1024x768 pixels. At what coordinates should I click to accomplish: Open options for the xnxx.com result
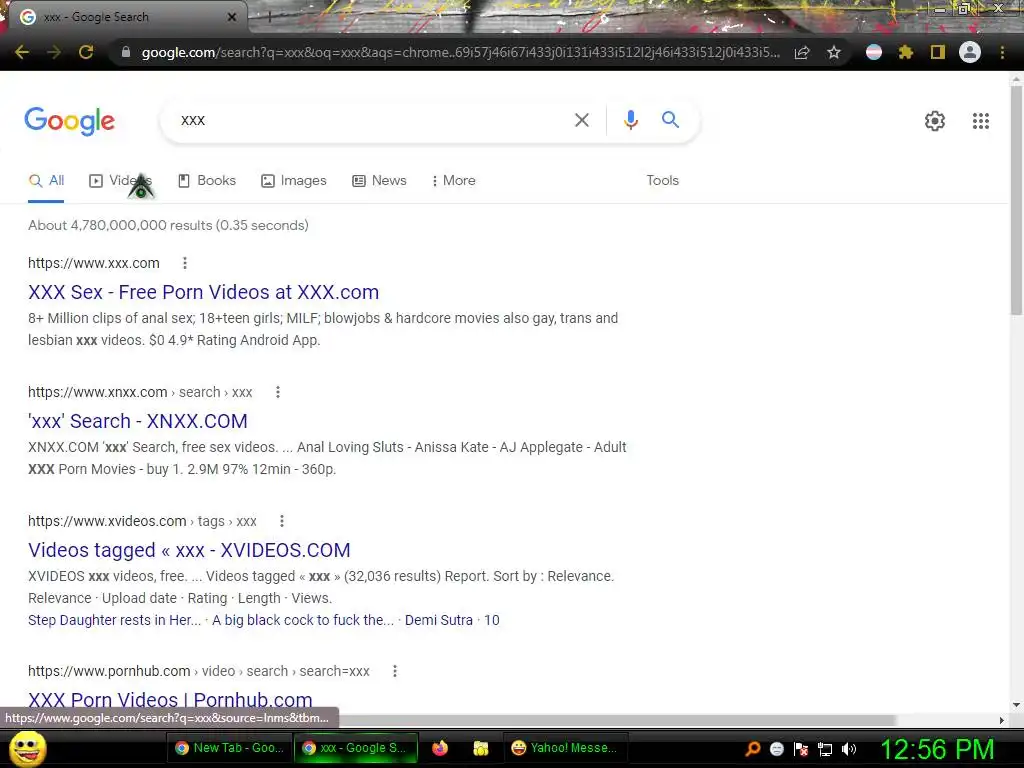278,392
